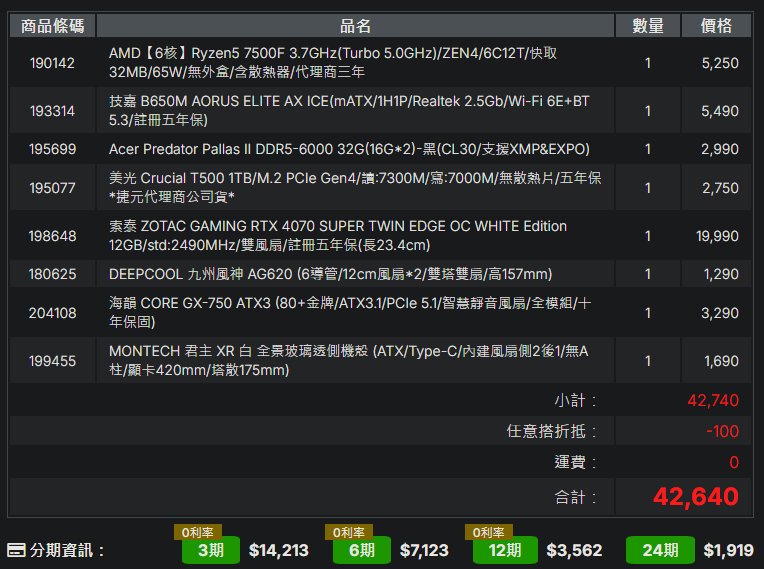This screenshot has width=764, height=569.
Task: Click the price 2,990
Action: tap(720, 149)
